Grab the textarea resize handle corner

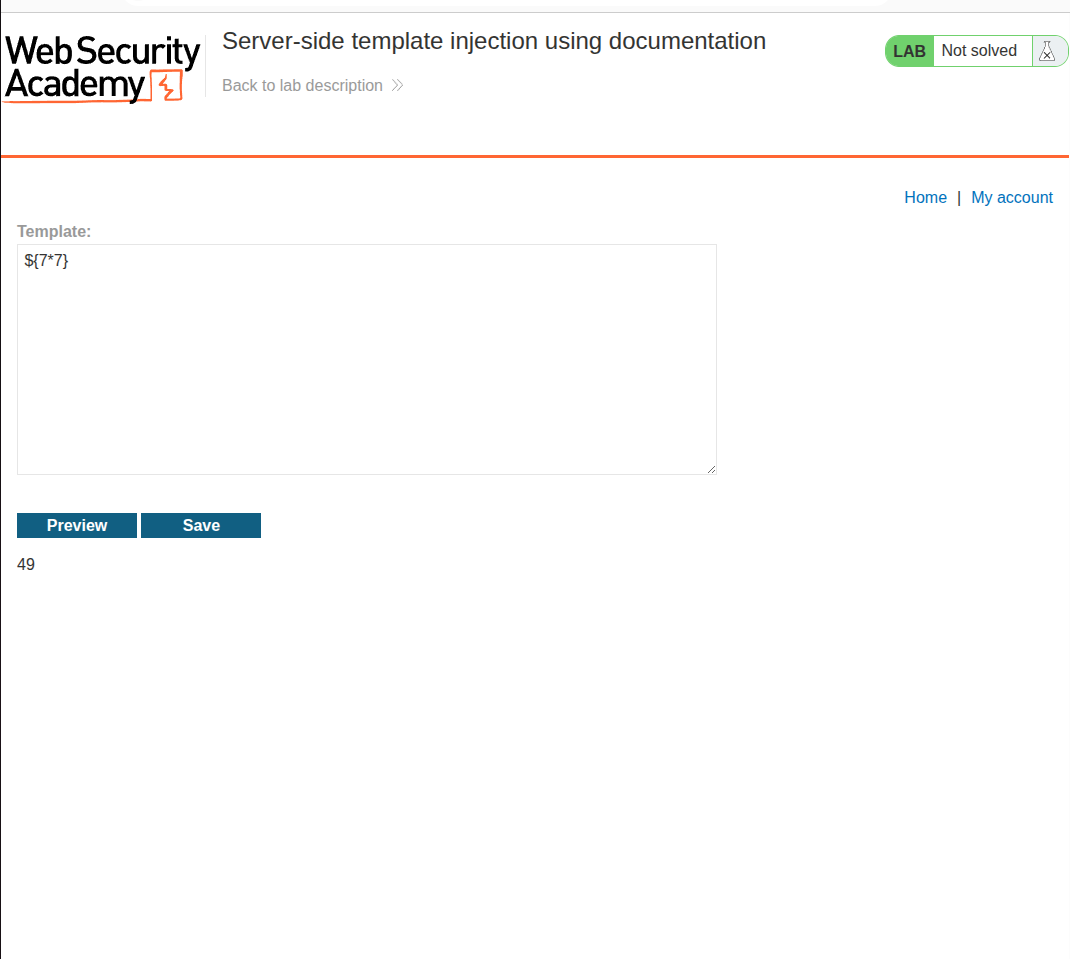[711, 469]
